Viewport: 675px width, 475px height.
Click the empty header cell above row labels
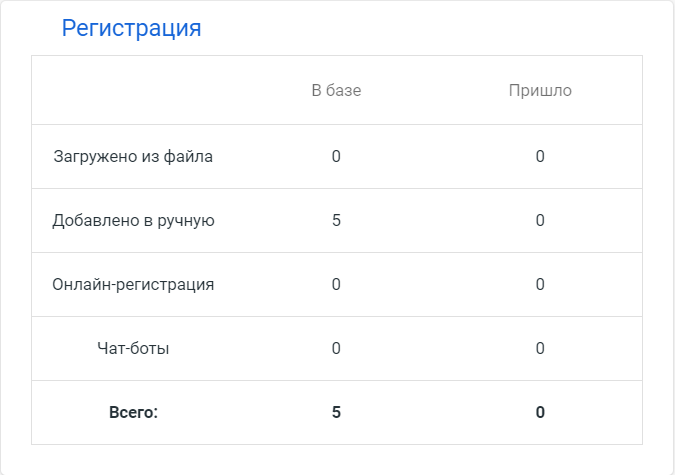coord(133,91)
